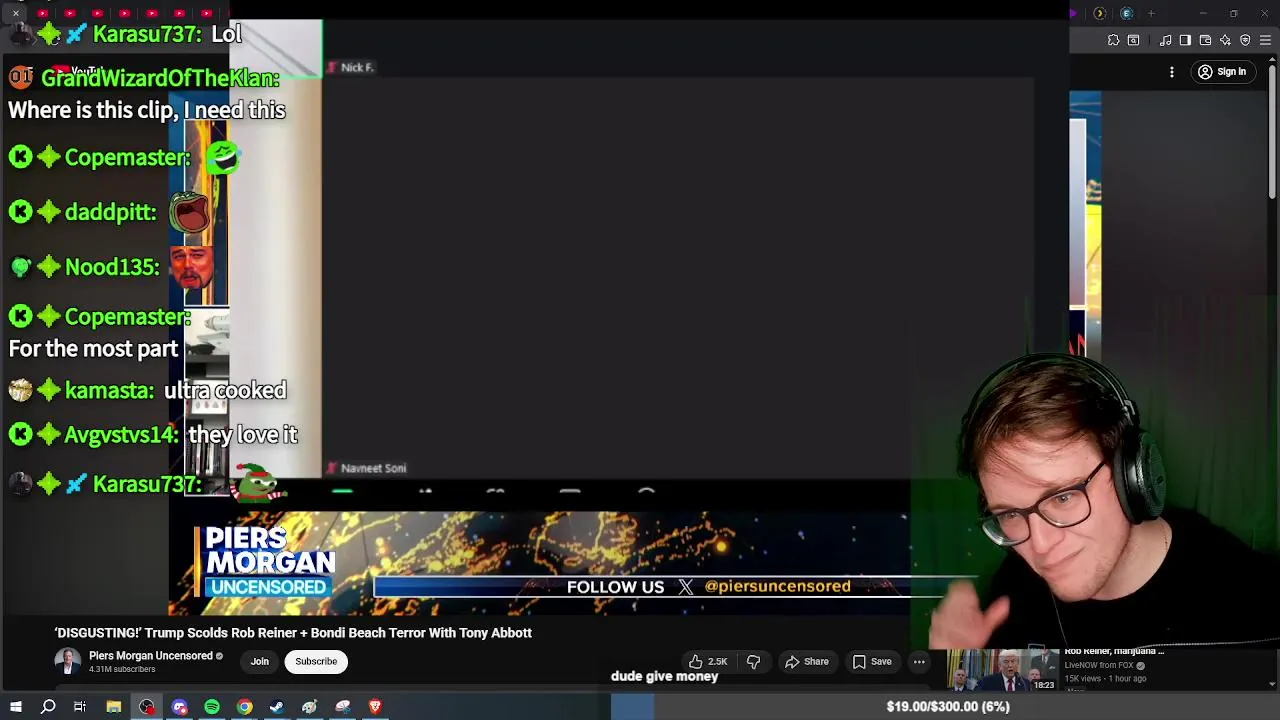Open YouTube settings three-dot menu near Sign in

click(1172, 72)
